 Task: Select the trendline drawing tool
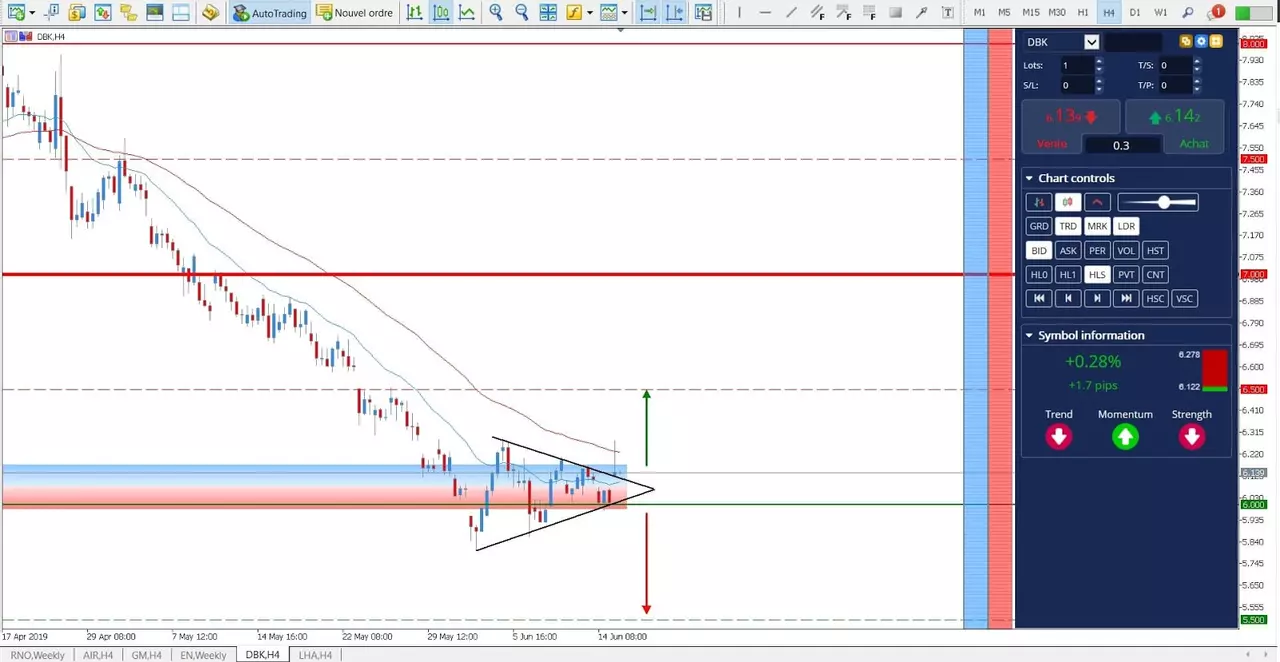(x=791, y=13)
